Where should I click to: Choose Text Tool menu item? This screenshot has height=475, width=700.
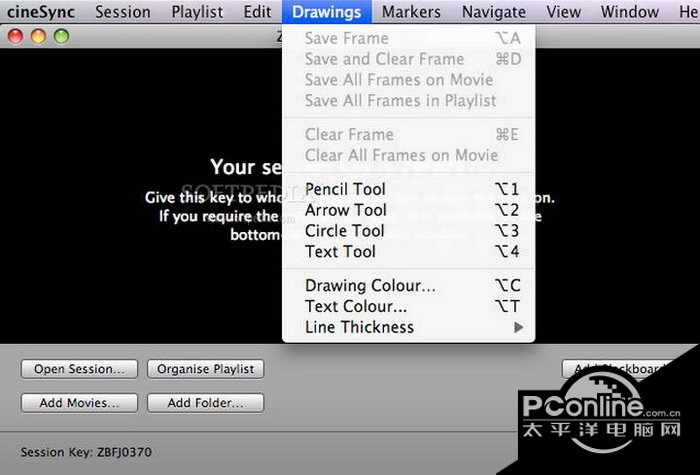[x=408, y=252]
